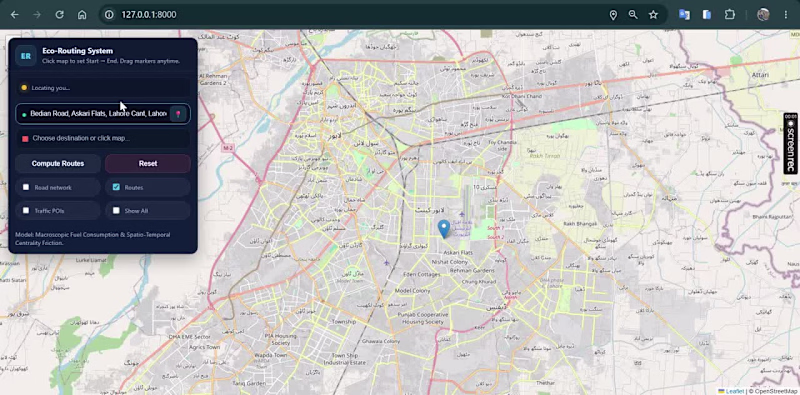This screenshot has height=395, width=800.
Task: Enable the Road network checkbox
Action: click(26, 187)
